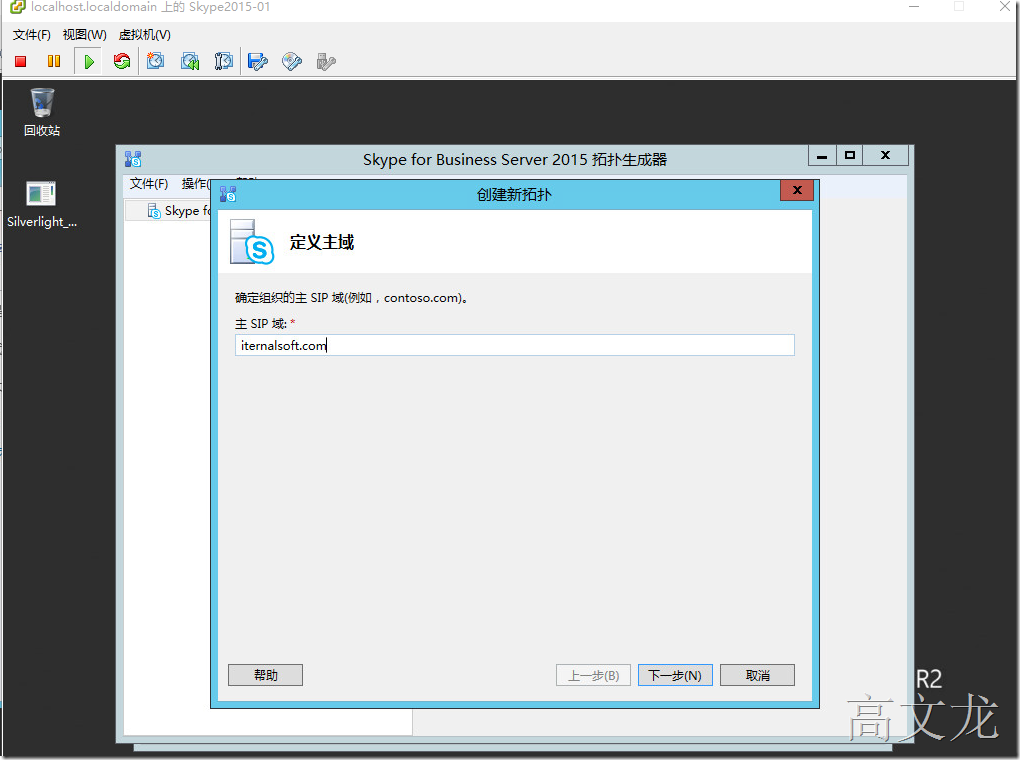Click the floppy disk connect icon

point(258,62)
